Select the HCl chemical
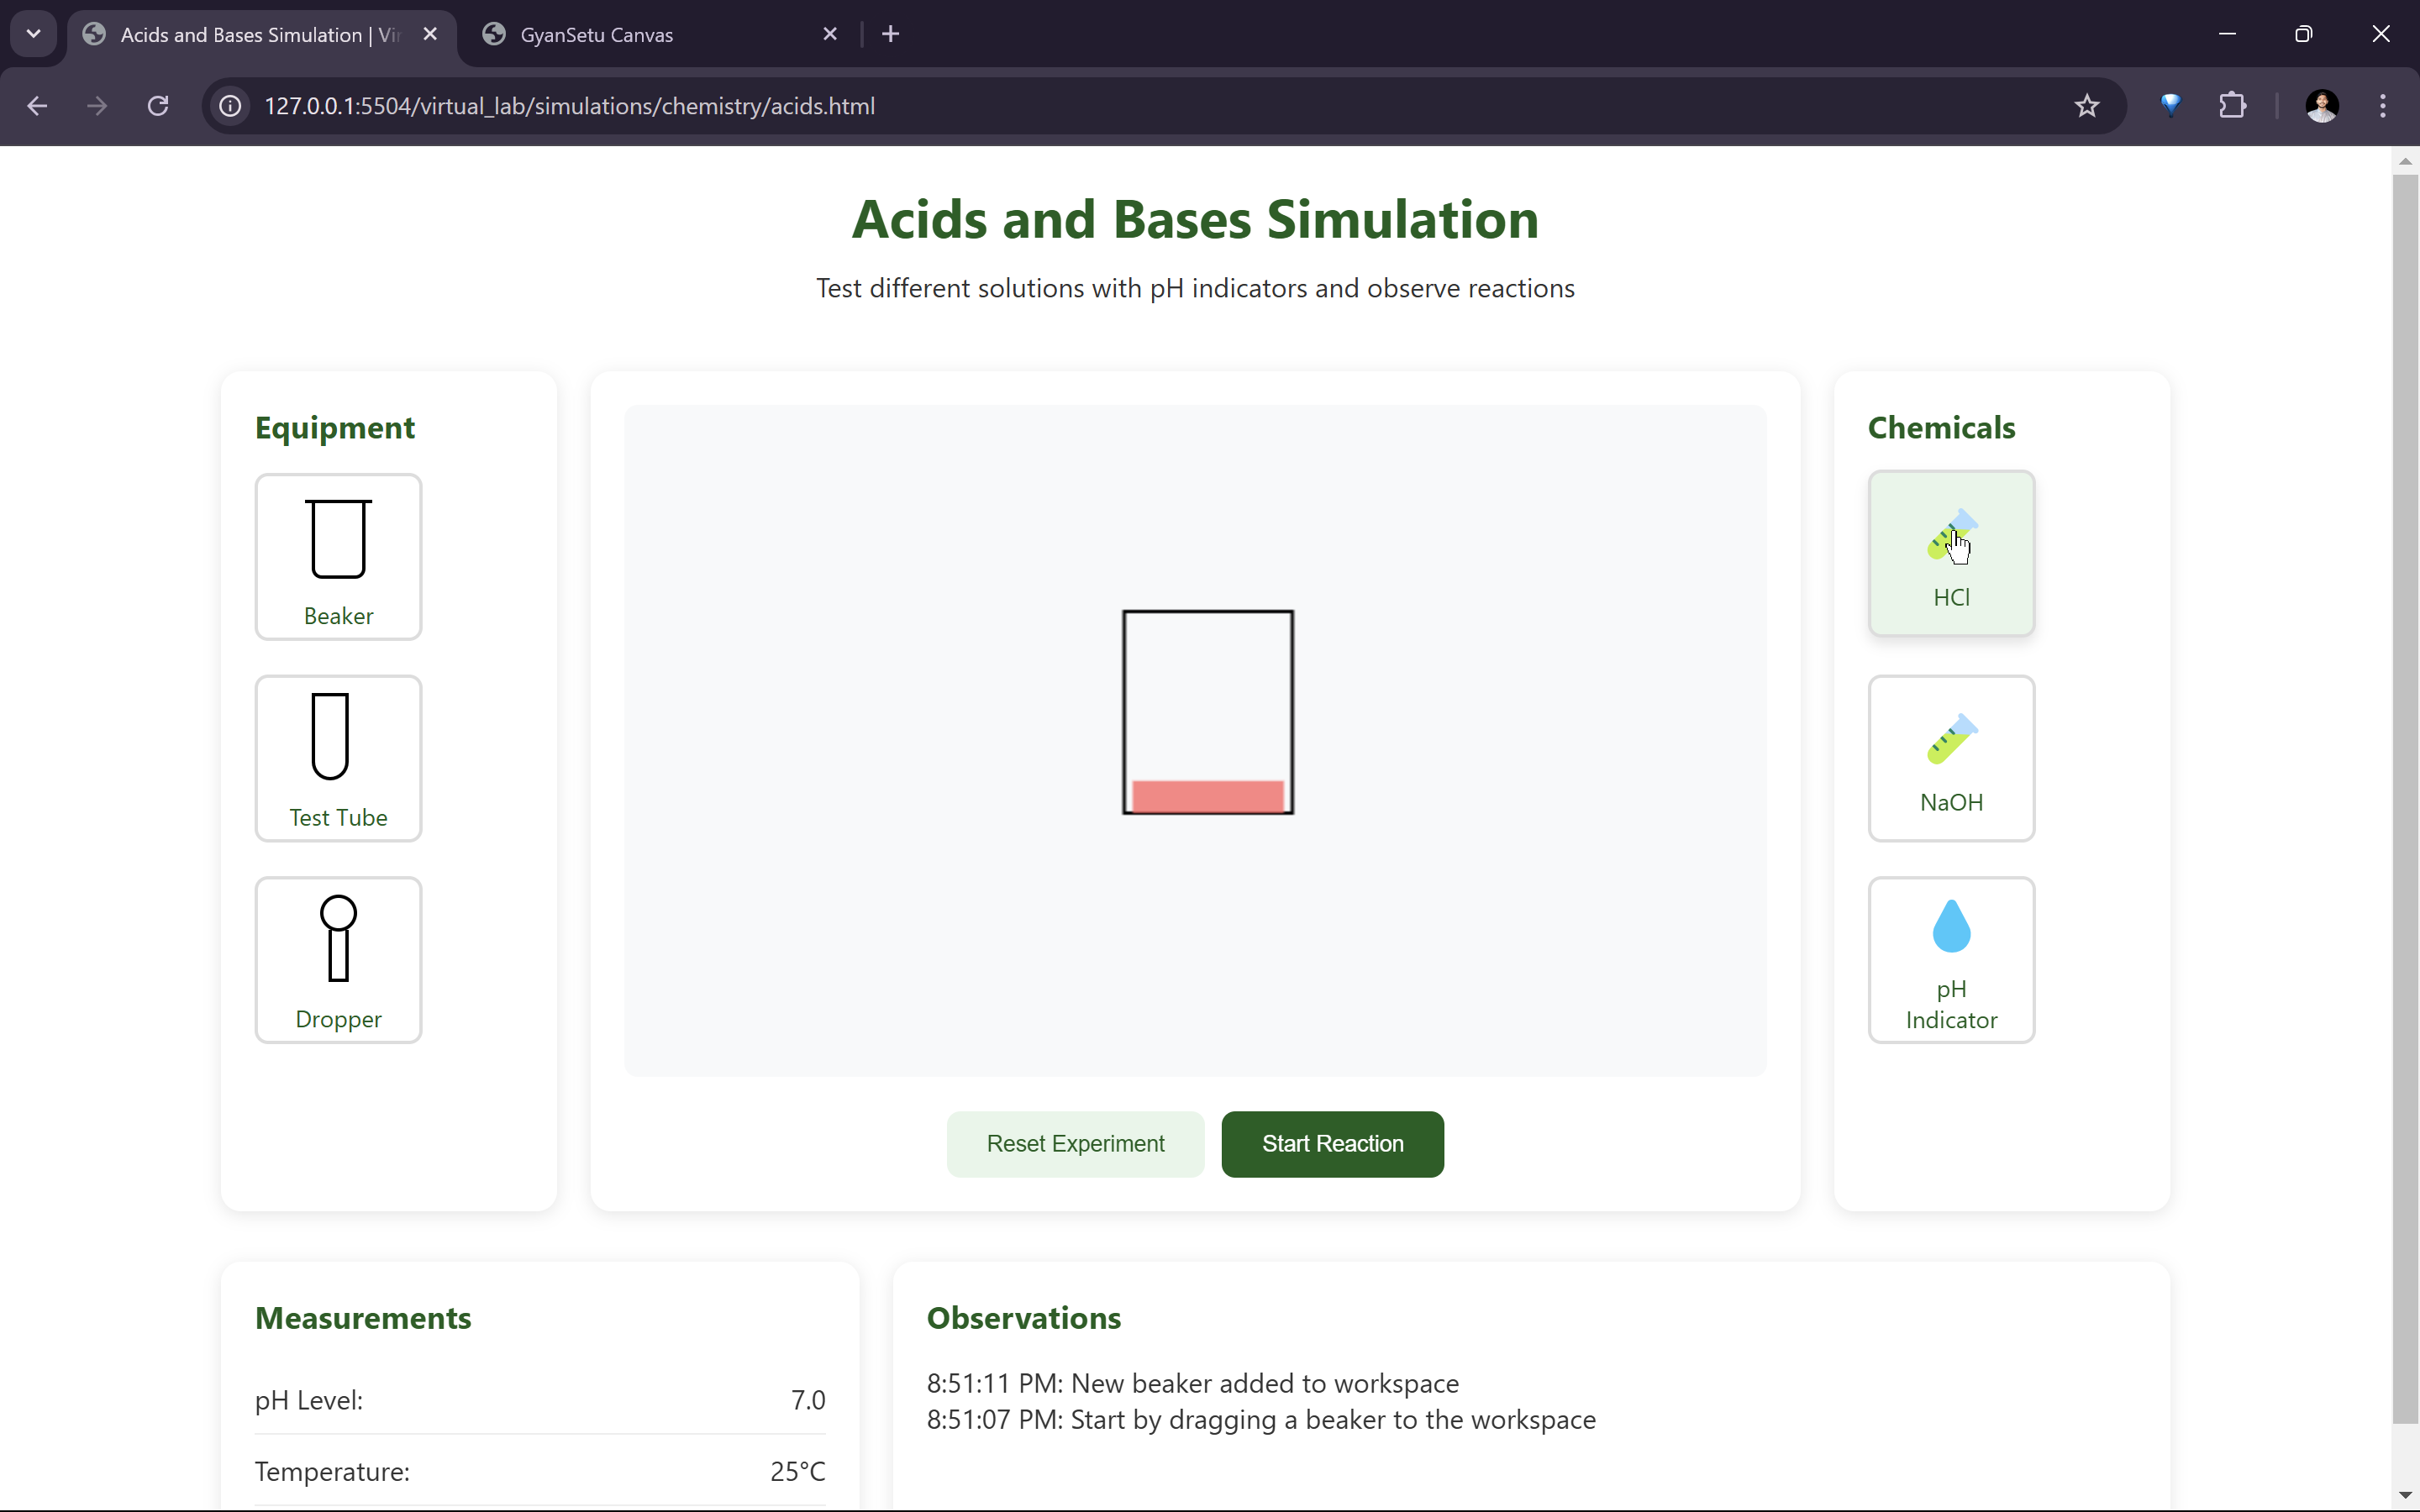The width and height of the screenshot is (2420, 1512). click(x=1950, y=553)
